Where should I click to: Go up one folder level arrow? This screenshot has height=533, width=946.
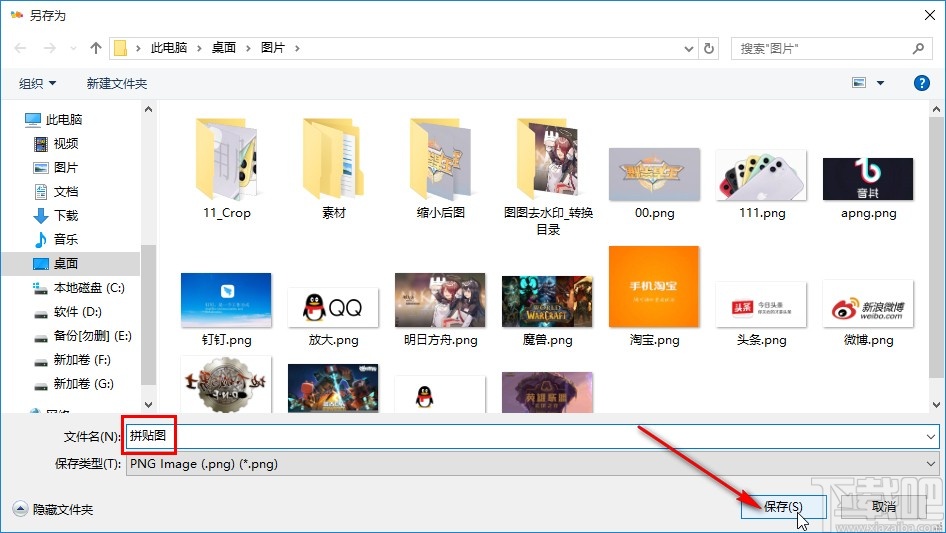[x=95, y=48]
